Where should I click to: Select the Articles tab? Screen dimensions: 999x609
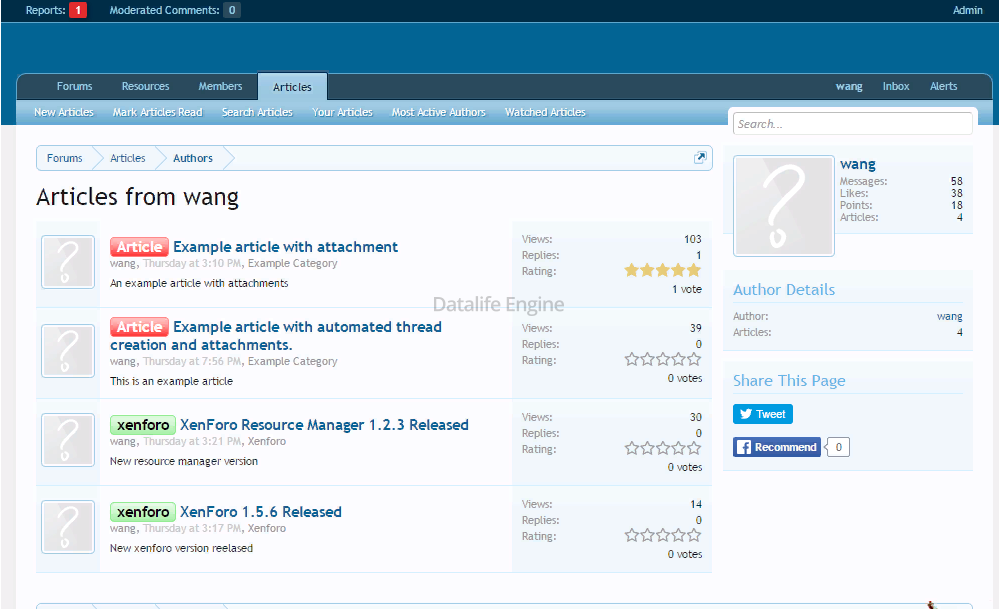click(292, 87)
